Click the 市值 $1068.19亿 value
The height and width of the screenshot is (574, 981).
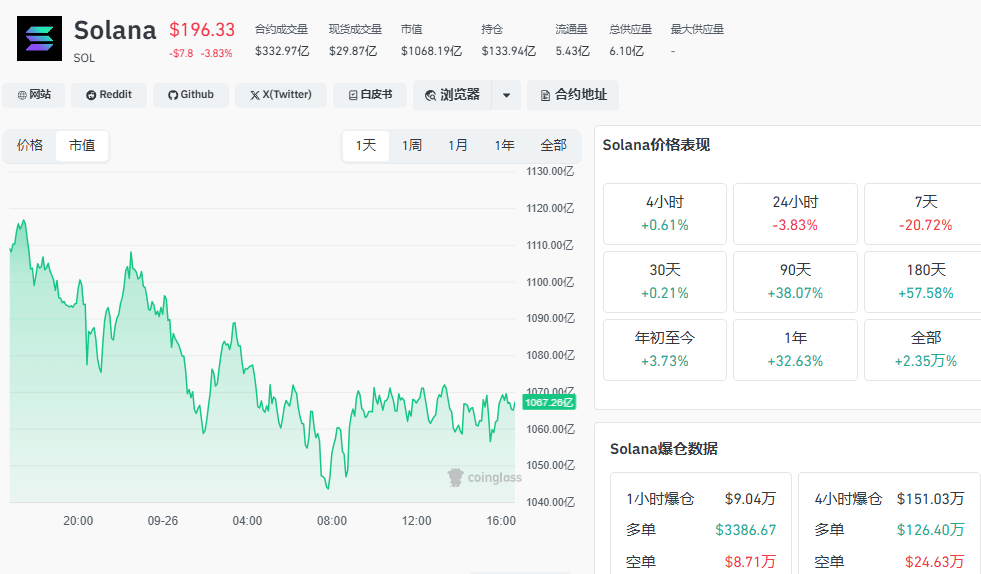[431, 51]
